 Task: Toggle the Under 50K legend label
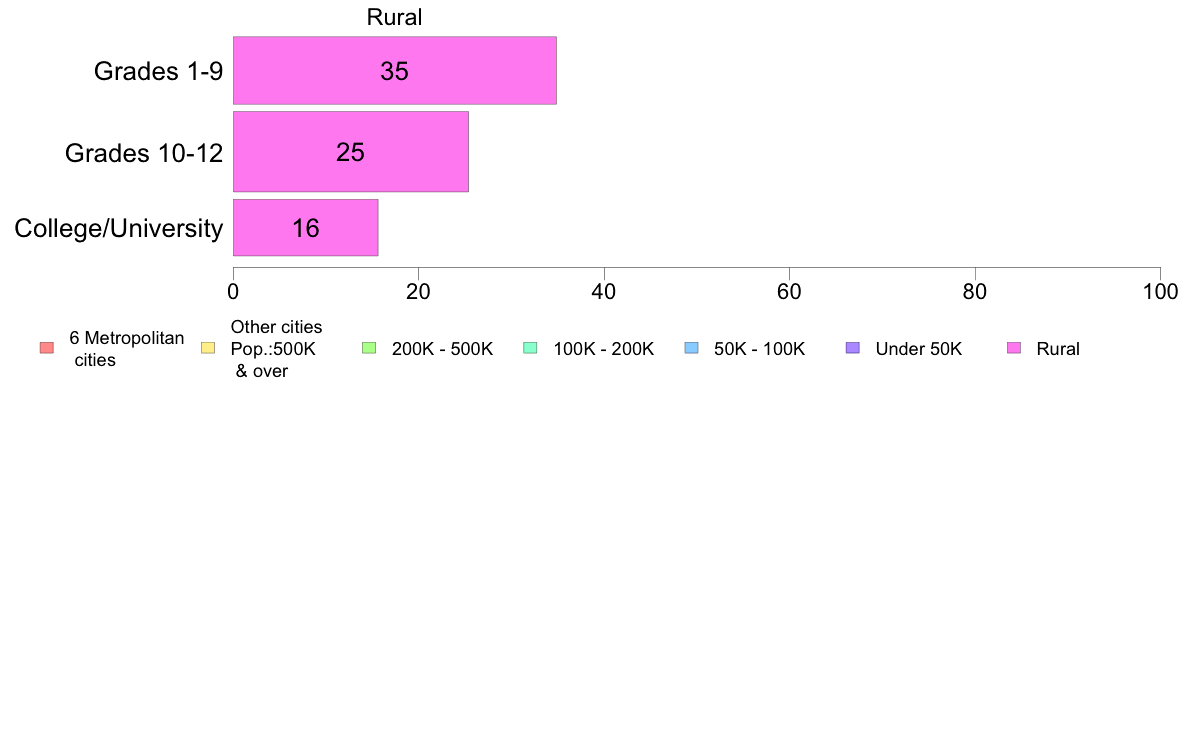pos(918,349)
